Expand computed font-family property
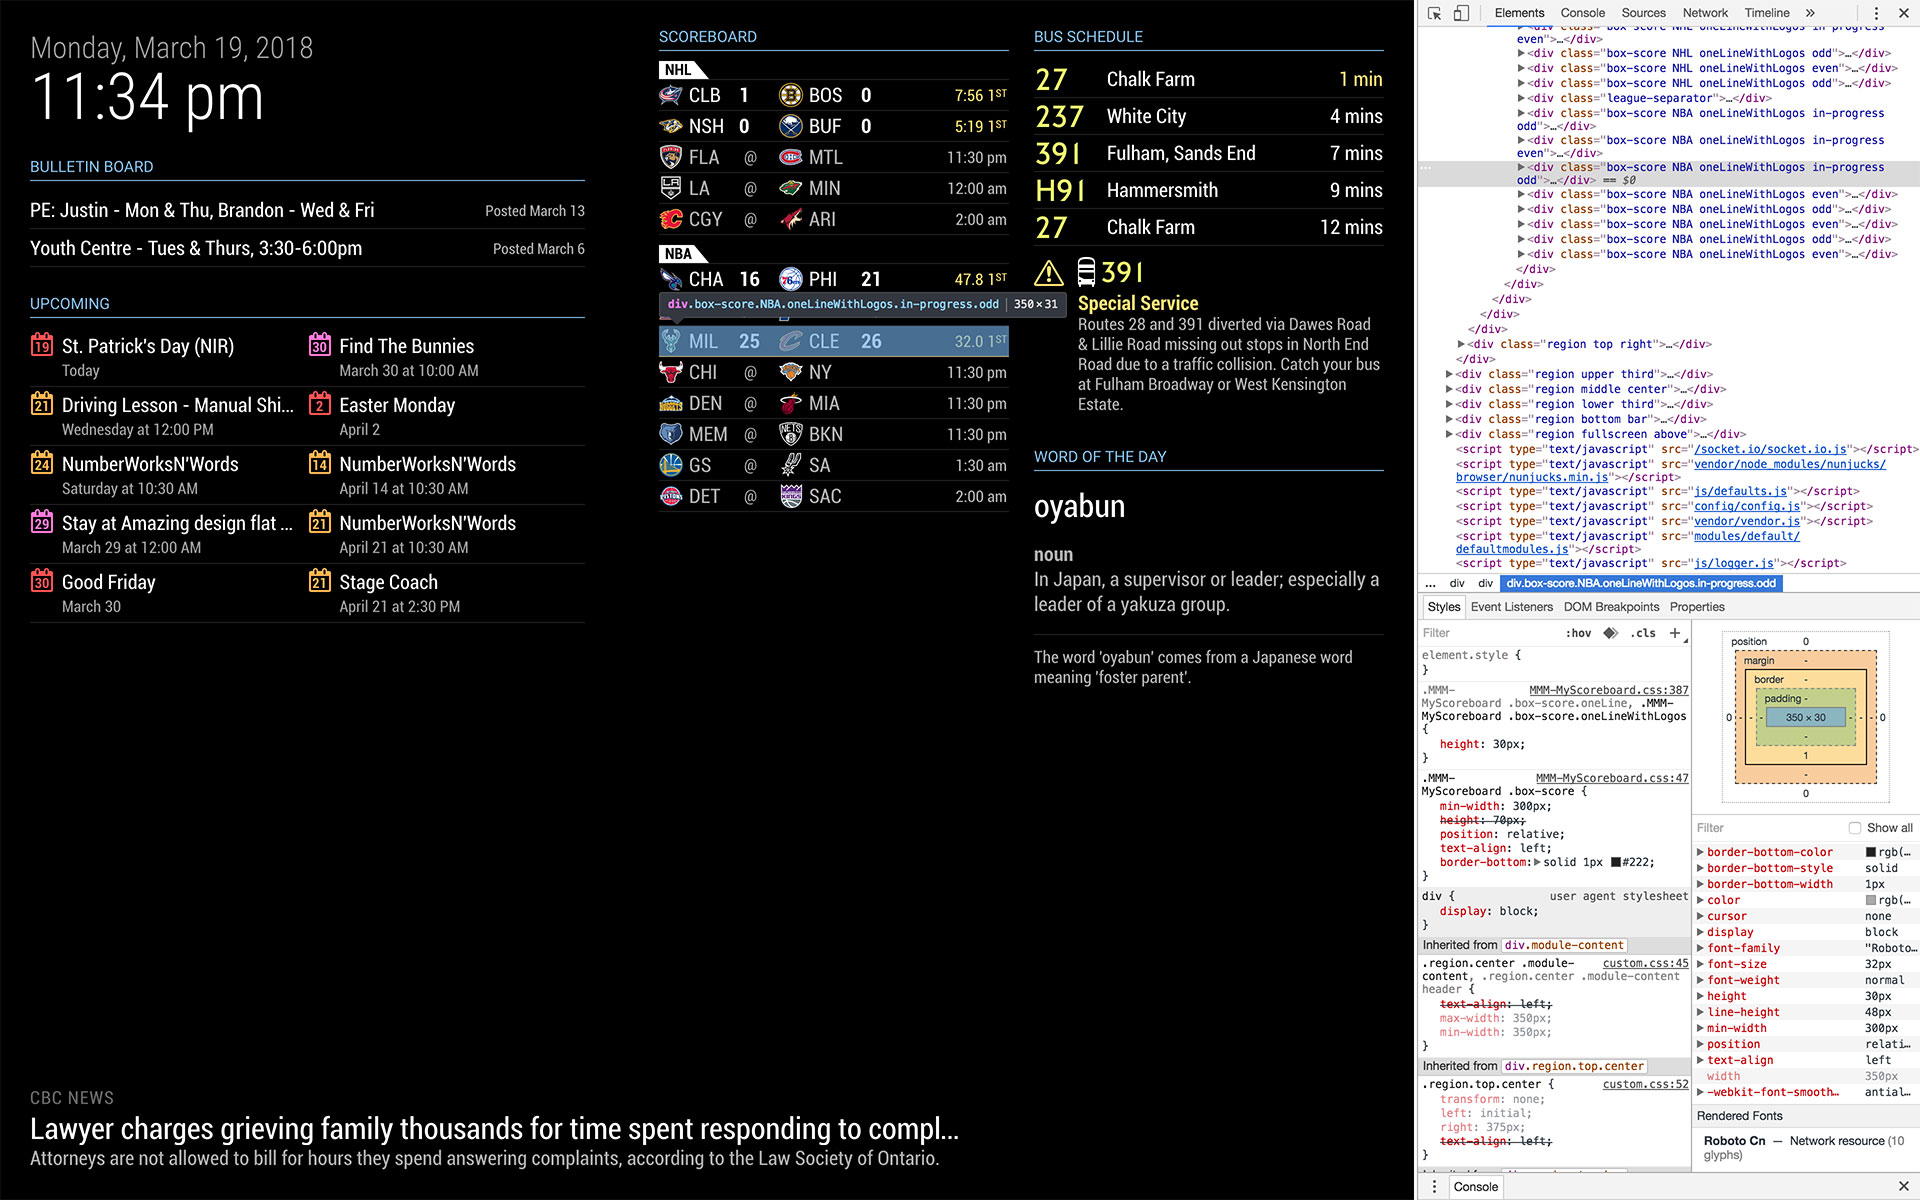Screen dimensions: 1920x1200 (x=1700, y=948)
